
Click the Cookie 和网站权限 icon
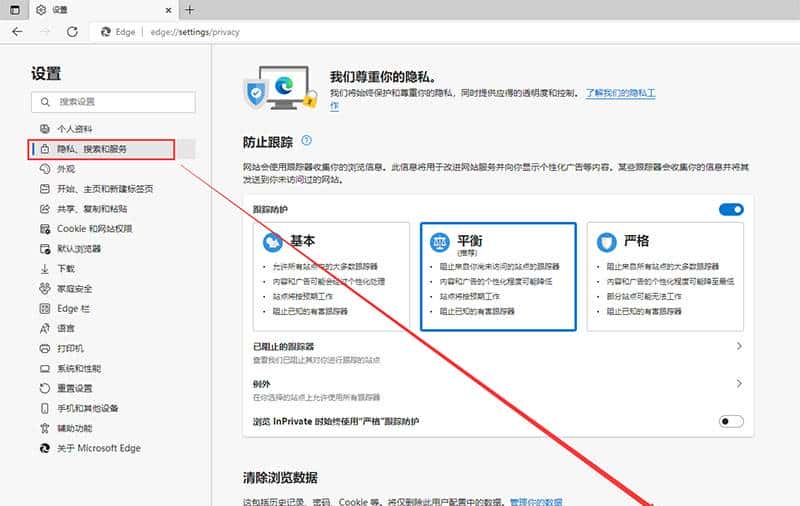[x=45, y=229]
